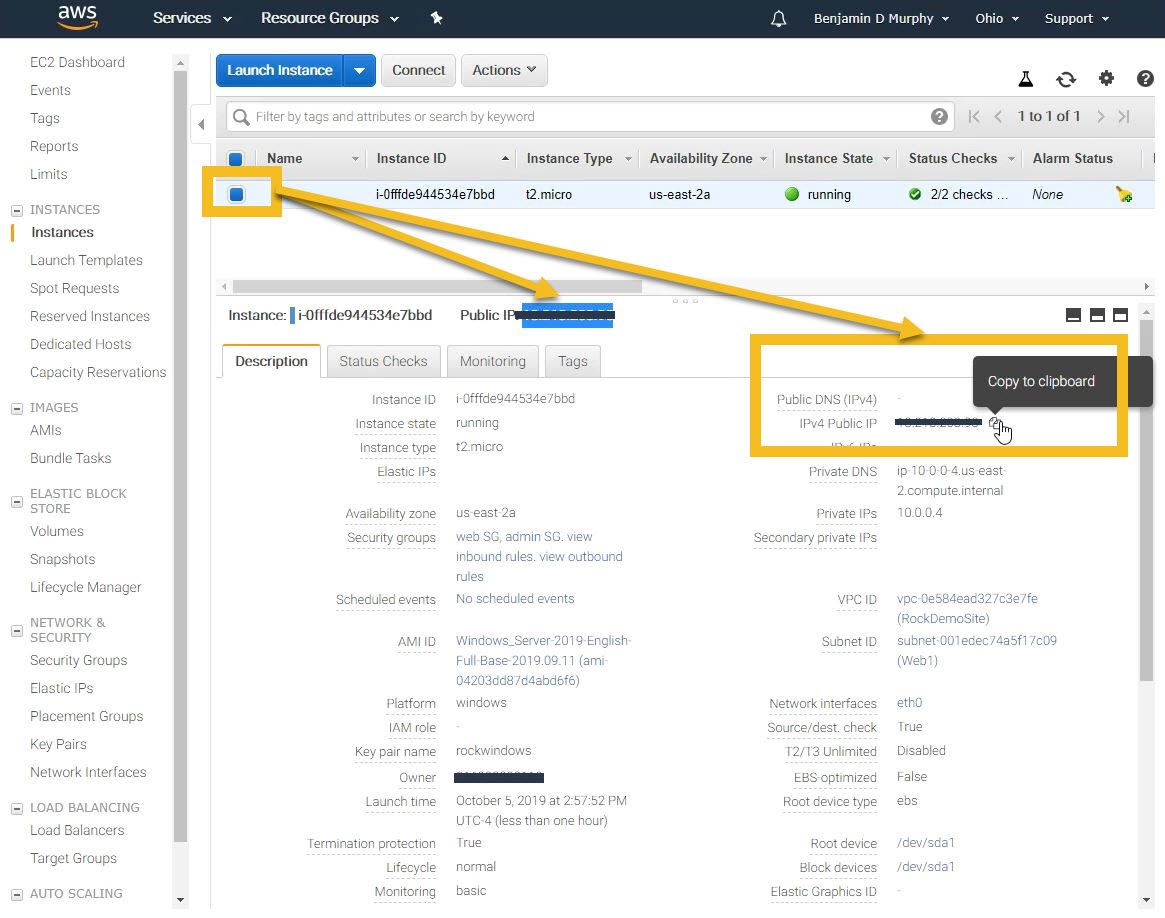
Task: Open the pin shortcuts star icon
Action: point(437,18)
